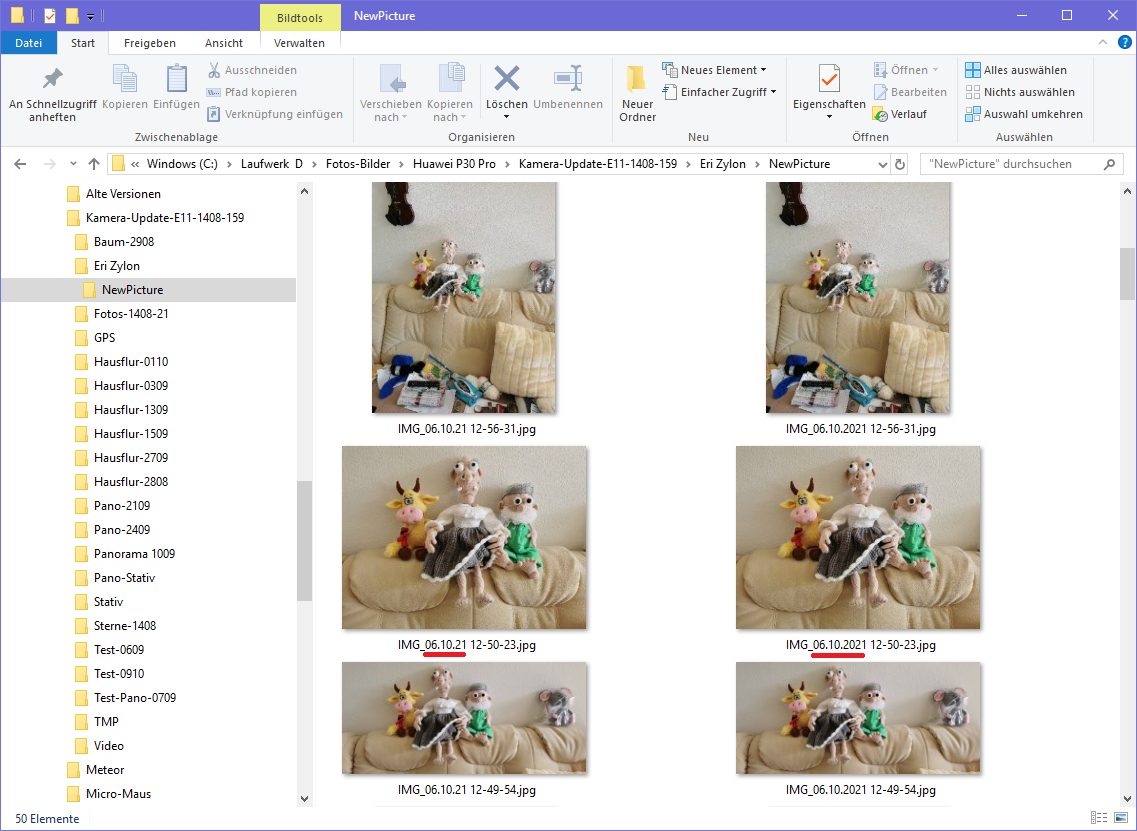Click properties checkmark in quick access toolbar
The height and width of the screenshot is (831, 1137).
[x=50, y=15]
